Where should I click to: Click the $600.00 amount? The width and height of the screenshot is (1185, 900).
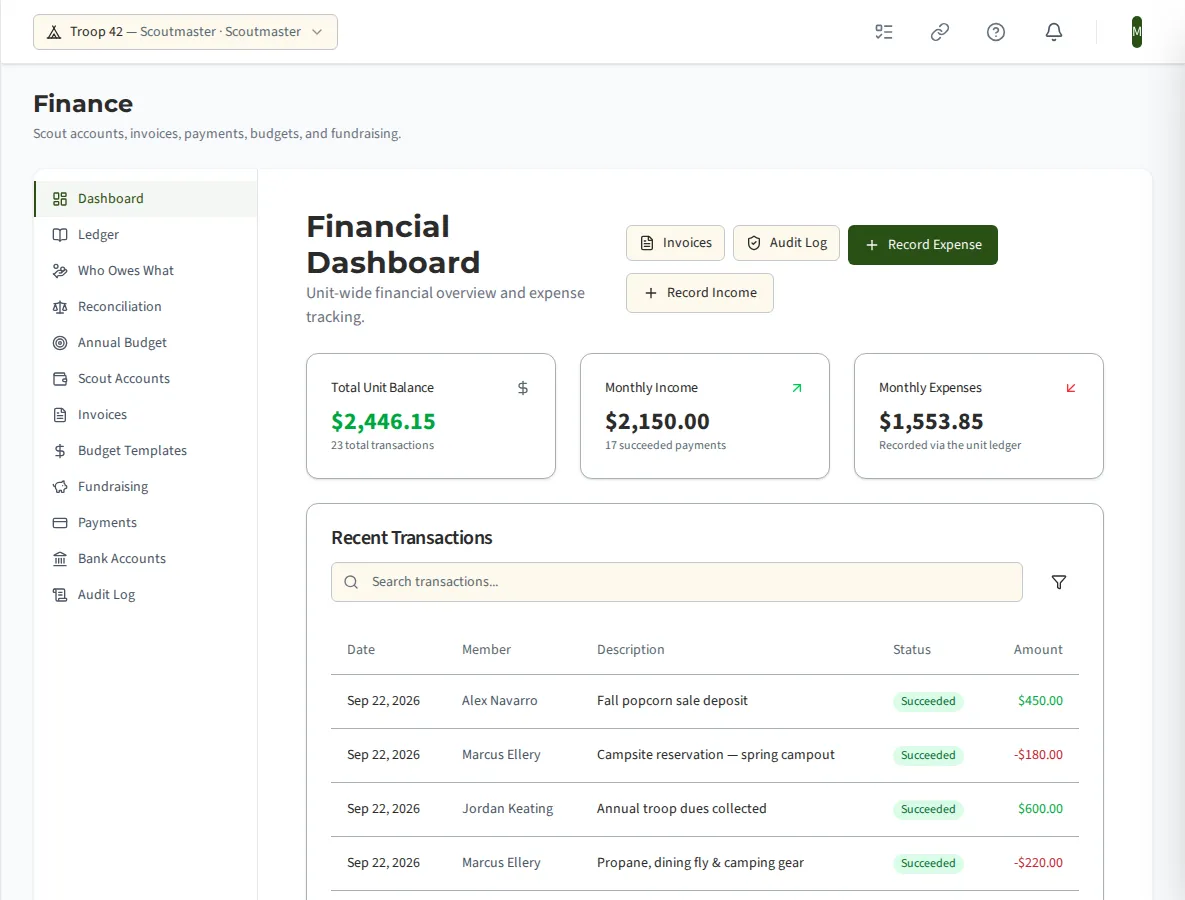[1040, 809]
